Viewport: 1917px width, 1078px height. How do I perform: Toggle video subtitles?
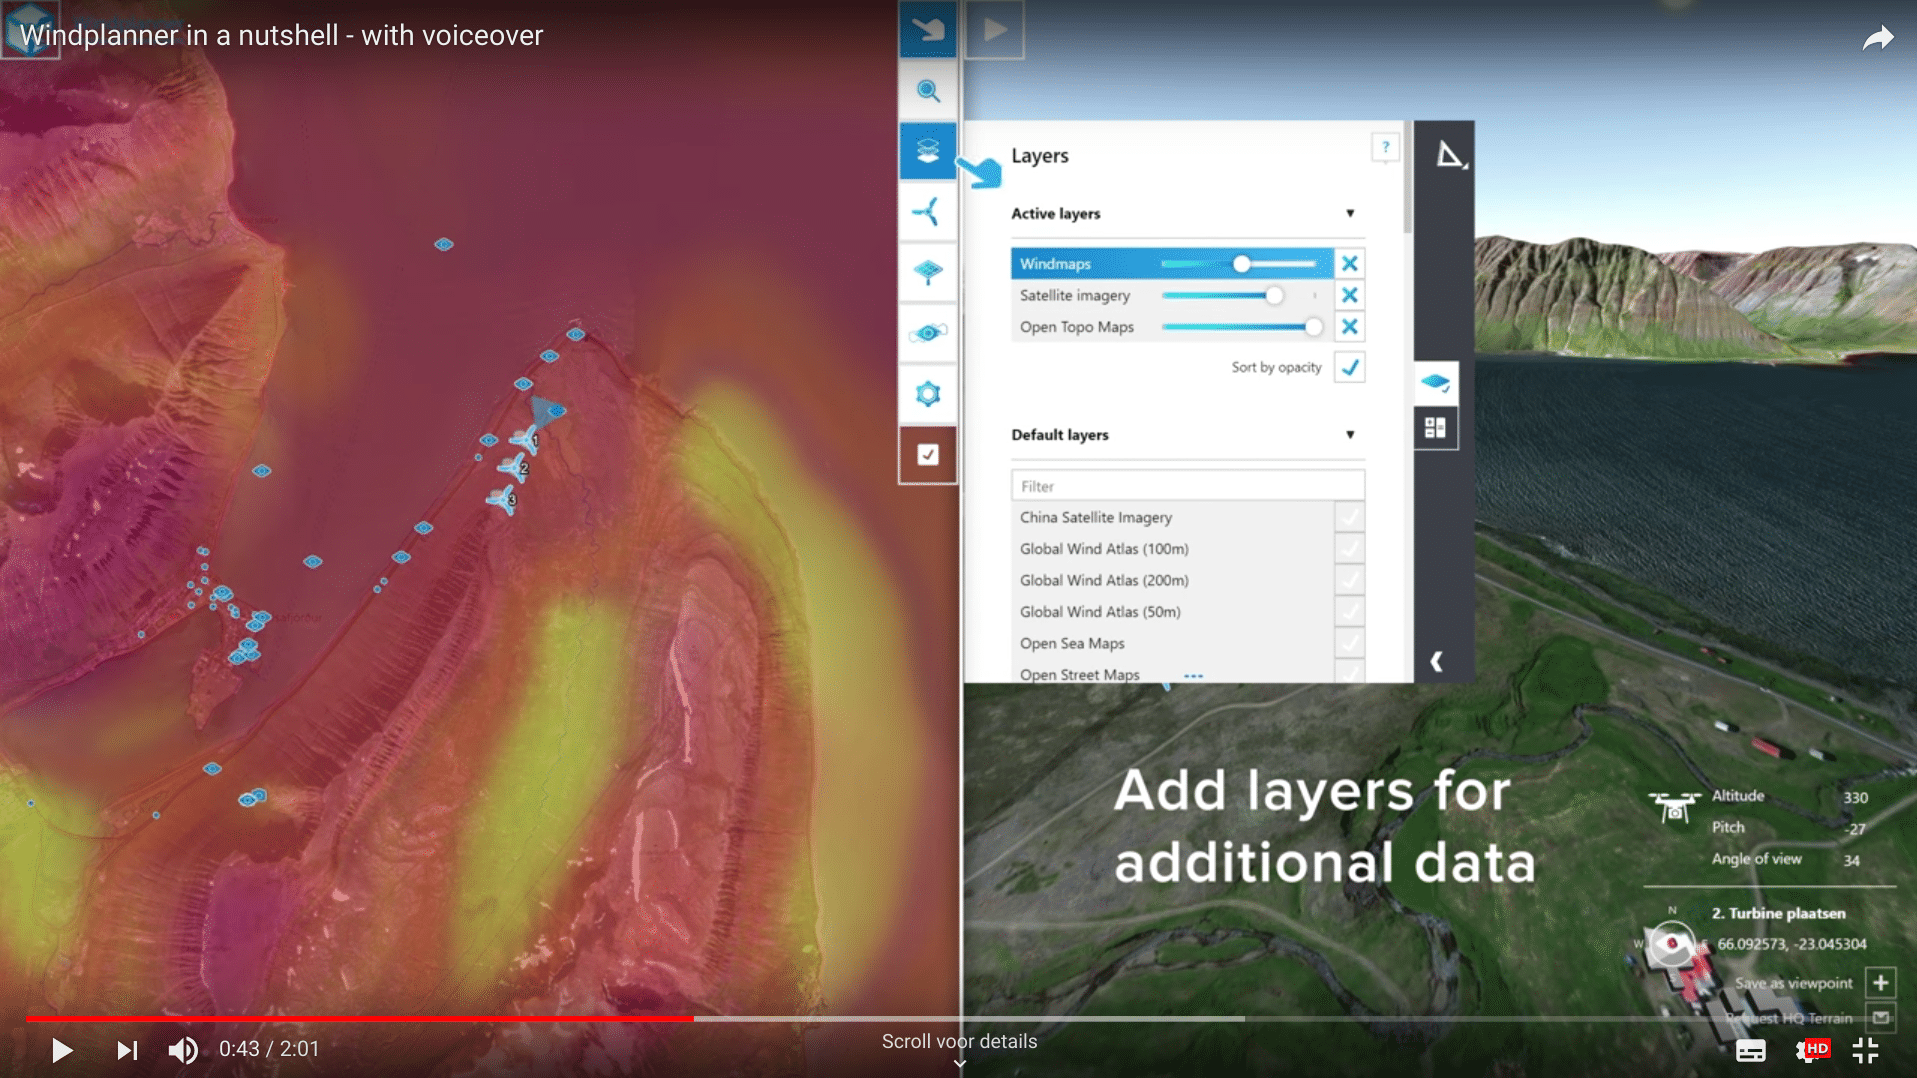point(1750,1051)
